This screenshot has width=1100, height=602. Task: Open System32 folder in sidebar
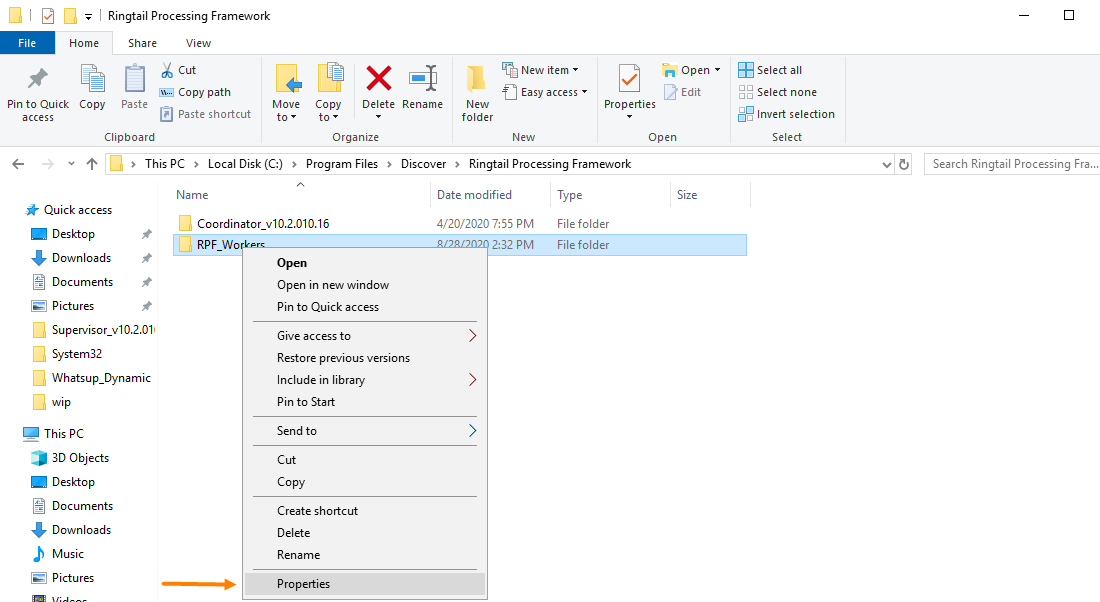pos(76,354)
